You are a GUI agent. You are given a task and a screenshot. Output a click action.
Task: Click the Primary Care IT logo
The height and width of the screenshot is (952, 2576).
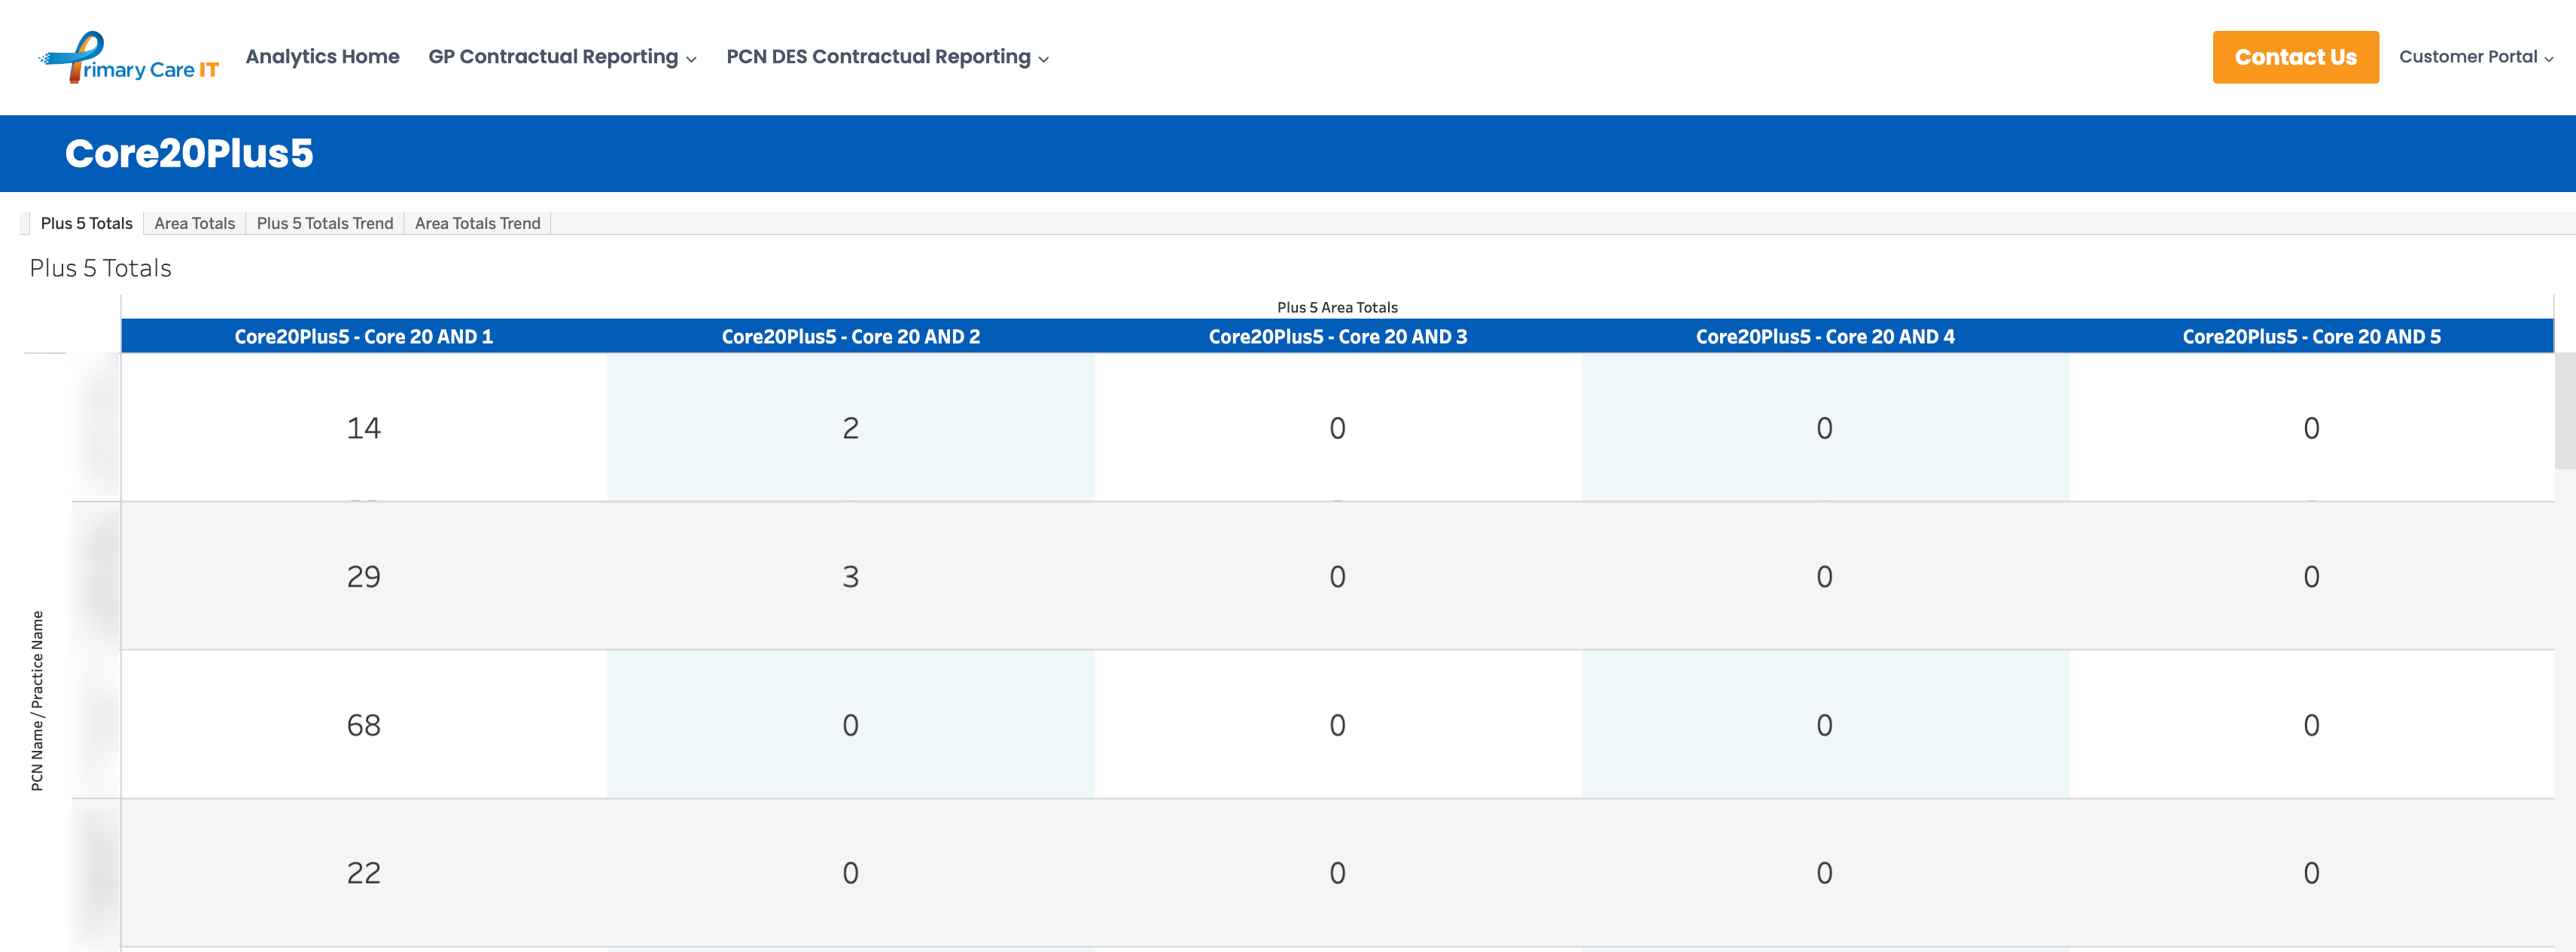click(129, 57)
